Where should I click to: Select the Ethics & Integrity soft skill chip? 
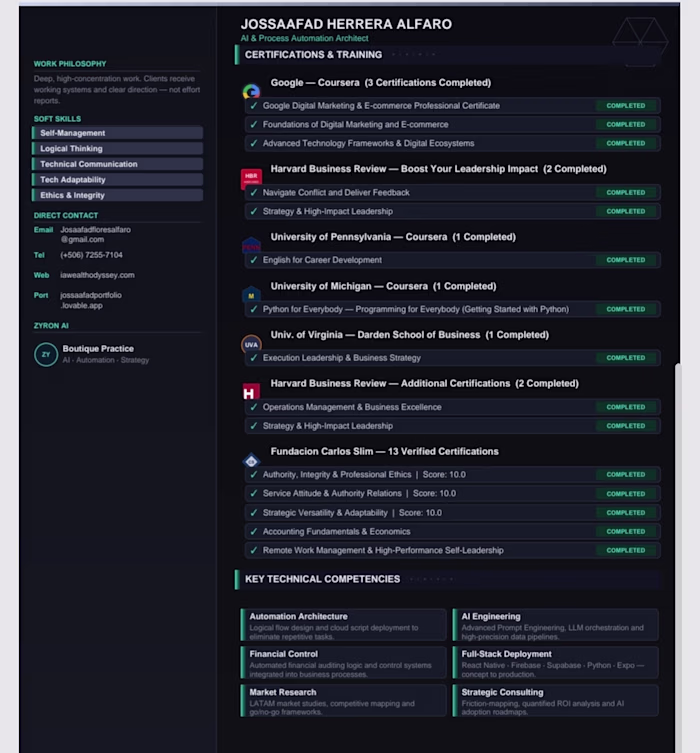117,195
